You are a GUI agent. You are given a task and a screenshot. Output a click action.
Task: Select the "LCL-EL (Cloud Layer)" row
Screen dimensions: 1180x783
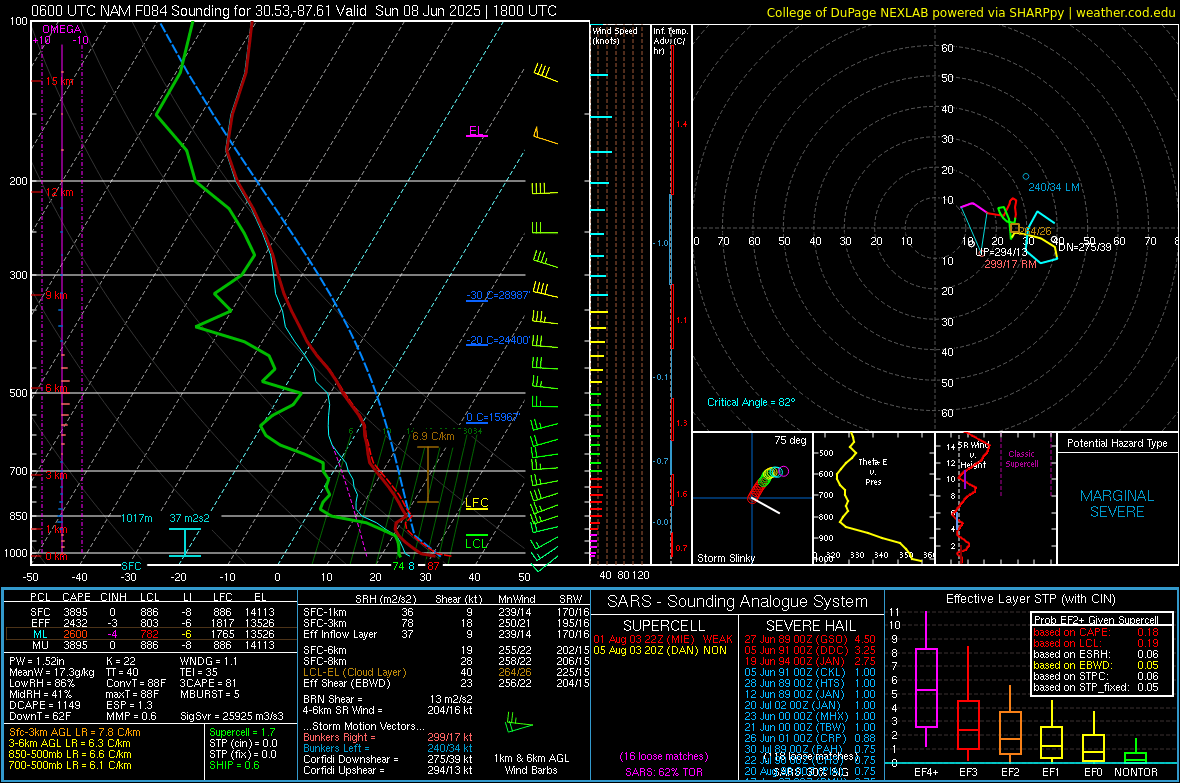(446, 672)
